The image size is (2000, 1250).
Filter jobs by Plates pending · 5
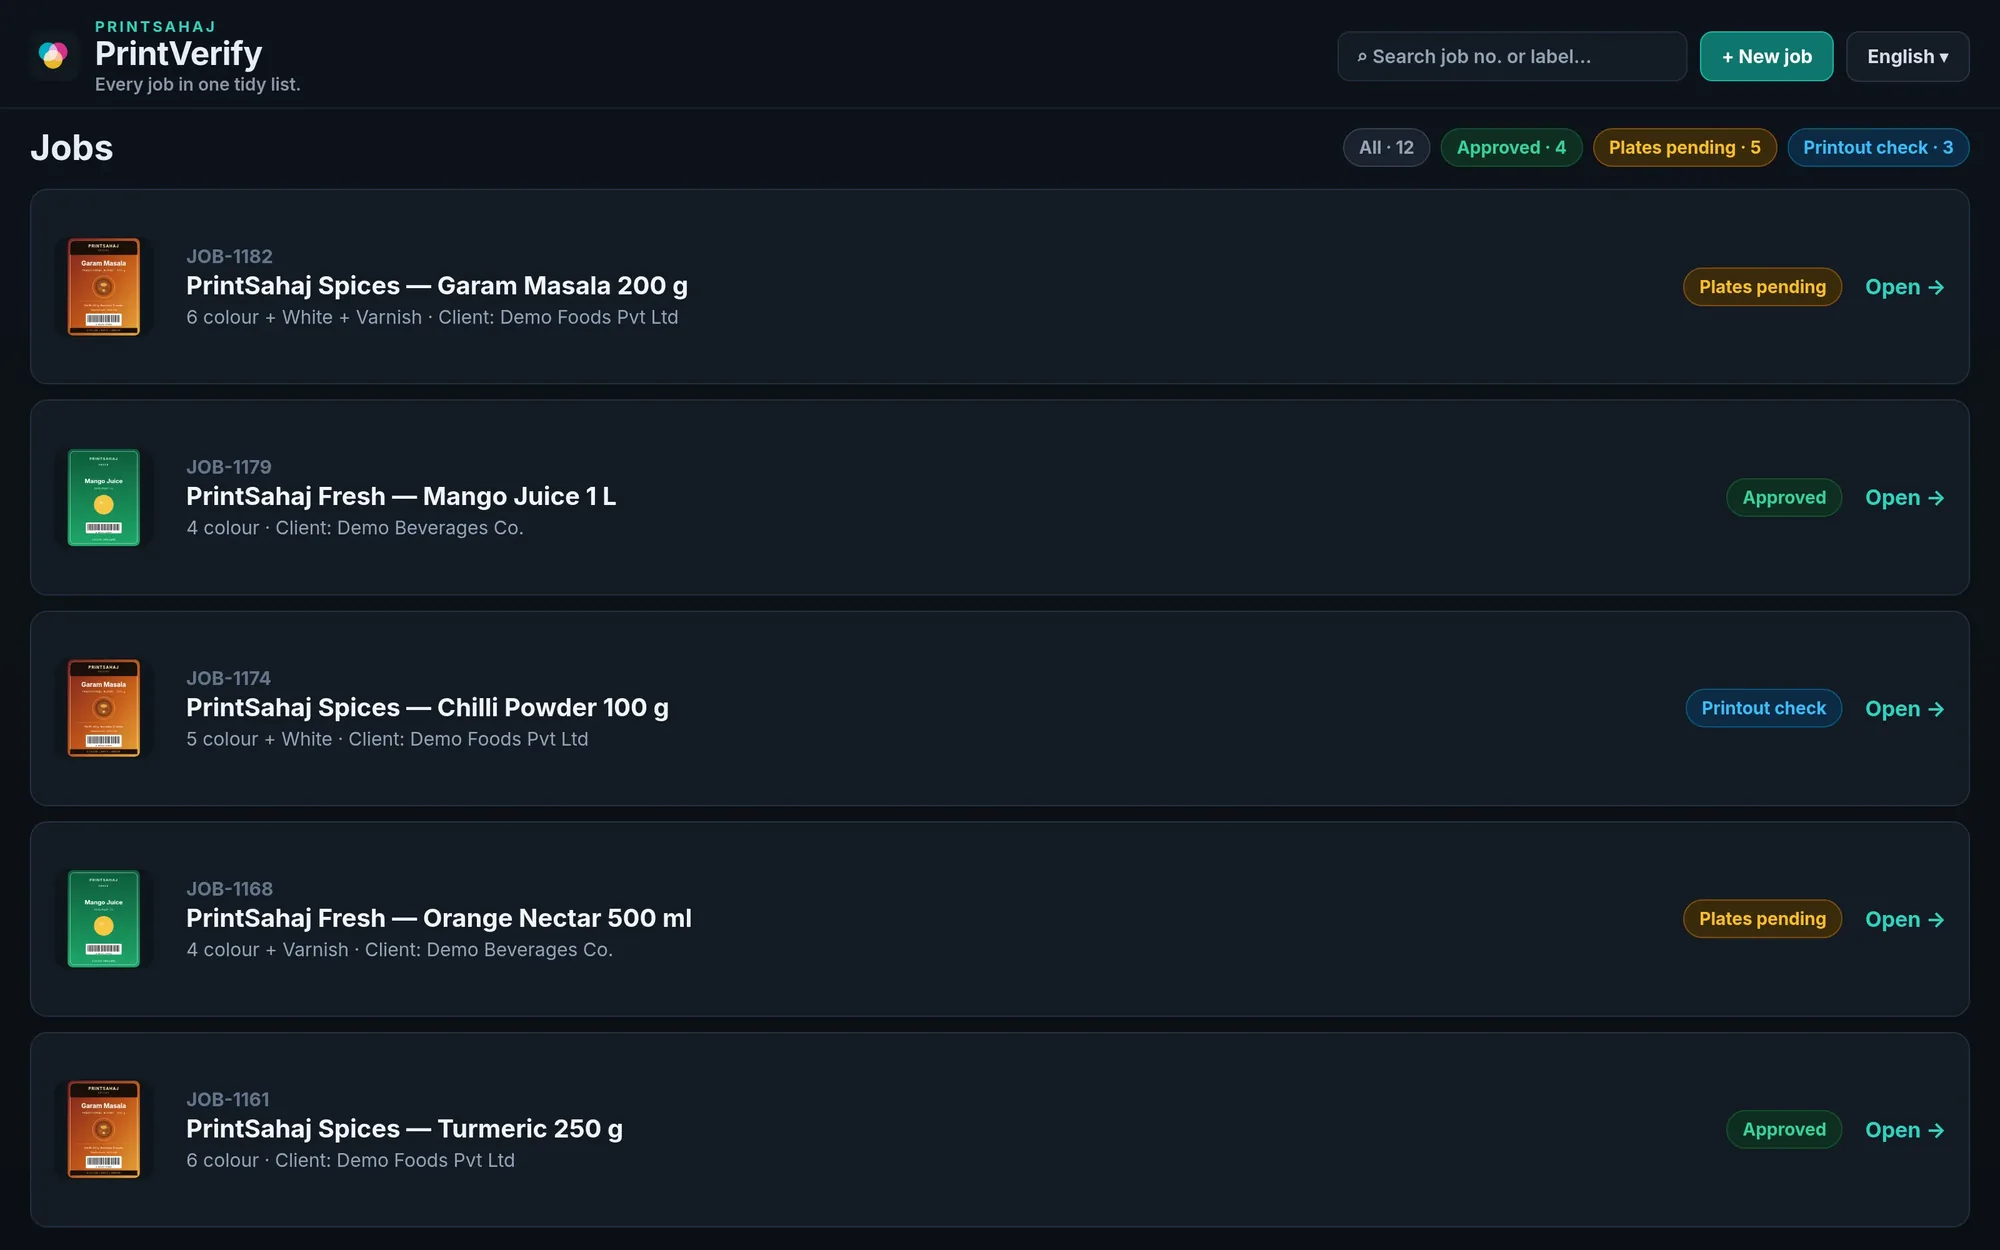(1684, 147)
